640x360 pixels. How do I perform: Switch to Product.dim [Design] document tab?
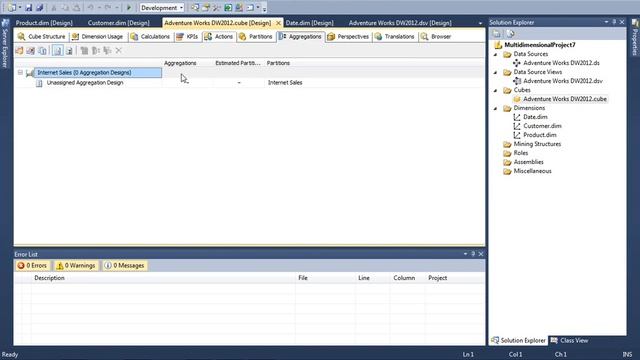tap(44, 23)
